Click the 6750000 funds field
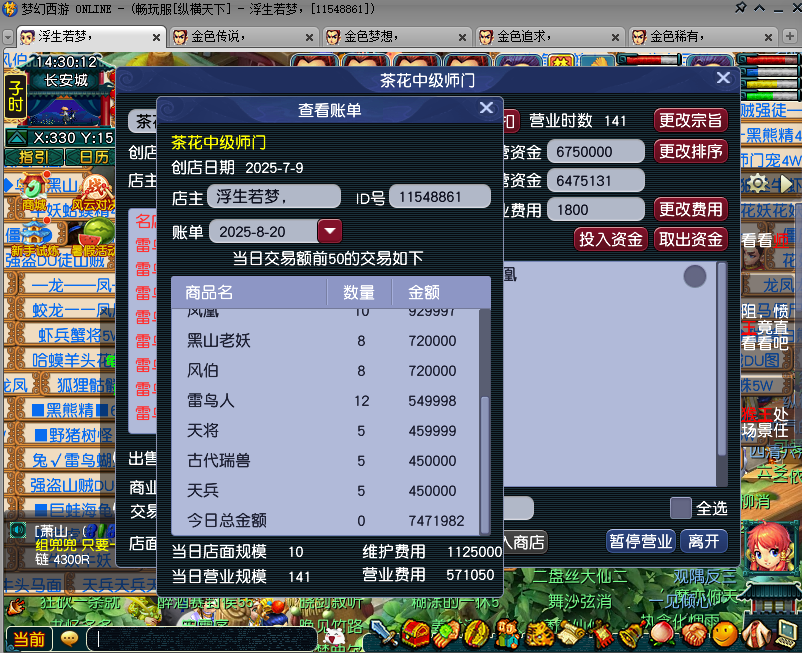 [x=596, y=152]
